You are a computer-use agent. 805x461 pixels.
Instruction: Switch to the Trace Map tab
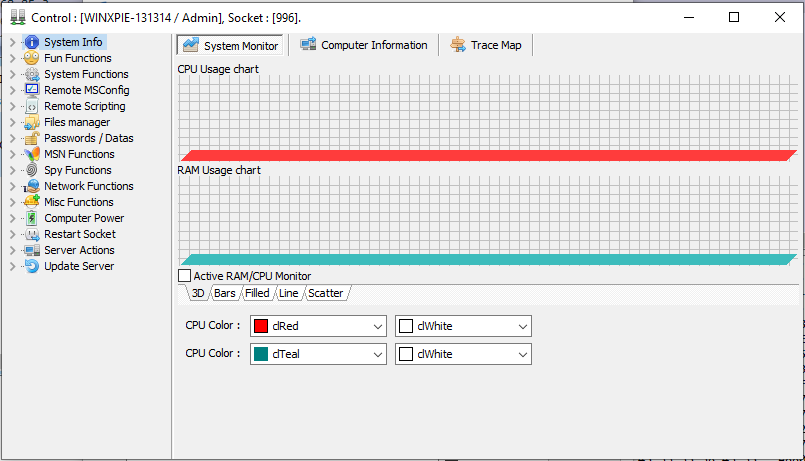(487, 45)
